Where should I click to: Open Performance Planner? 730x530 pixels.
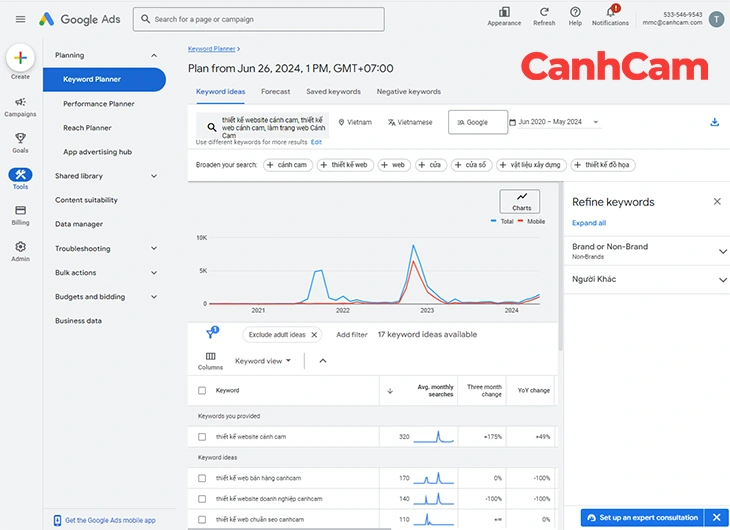[99, 104]
